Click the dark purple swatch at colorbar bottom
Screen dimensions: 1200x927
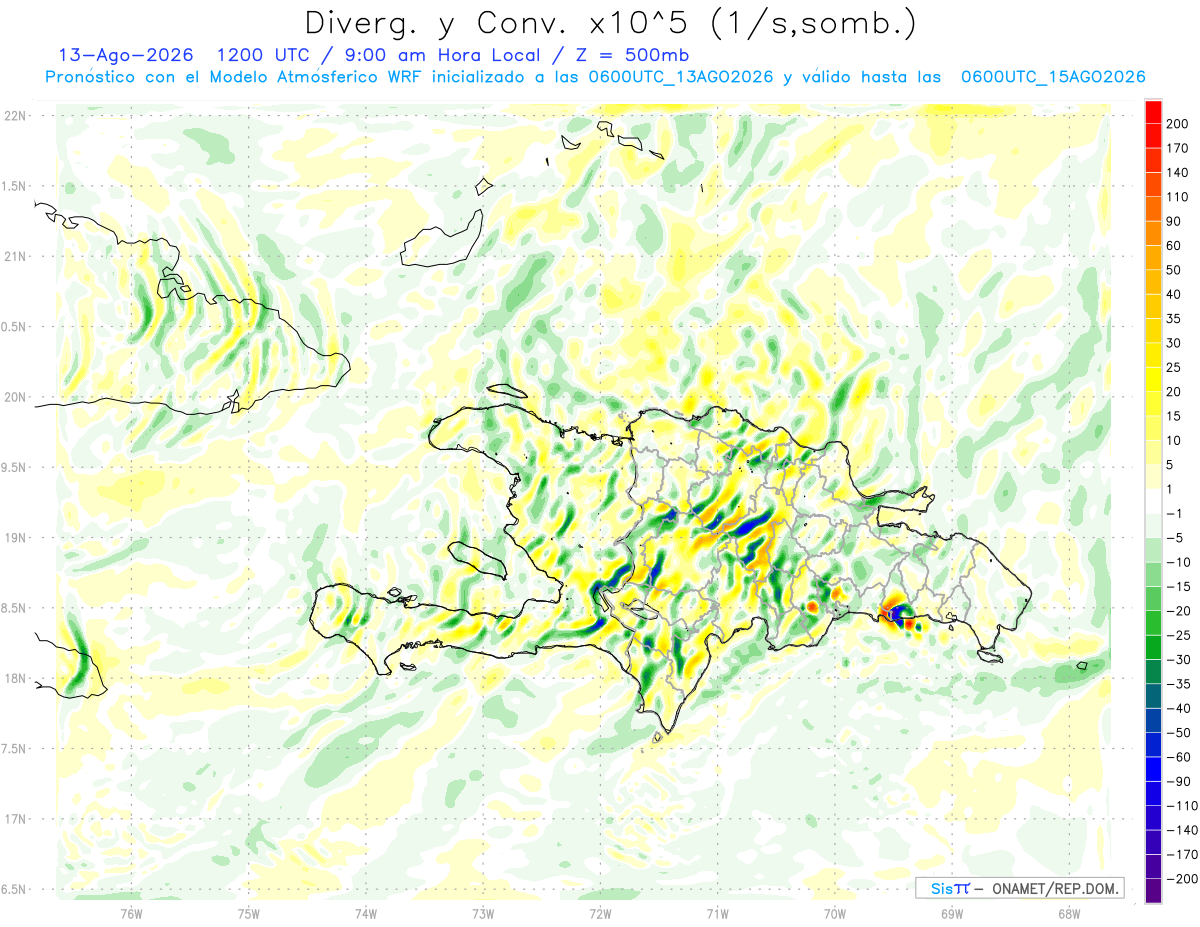coord(1154,891)
